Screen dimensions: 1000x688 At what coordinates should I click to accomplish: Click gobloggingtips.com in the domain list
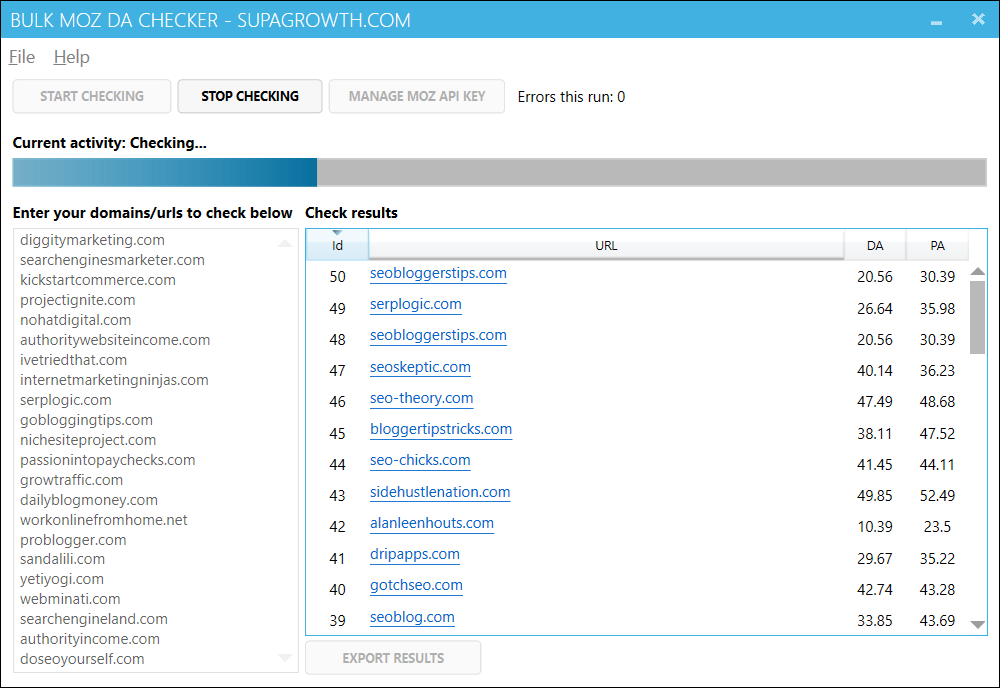[x=87, y=420]
